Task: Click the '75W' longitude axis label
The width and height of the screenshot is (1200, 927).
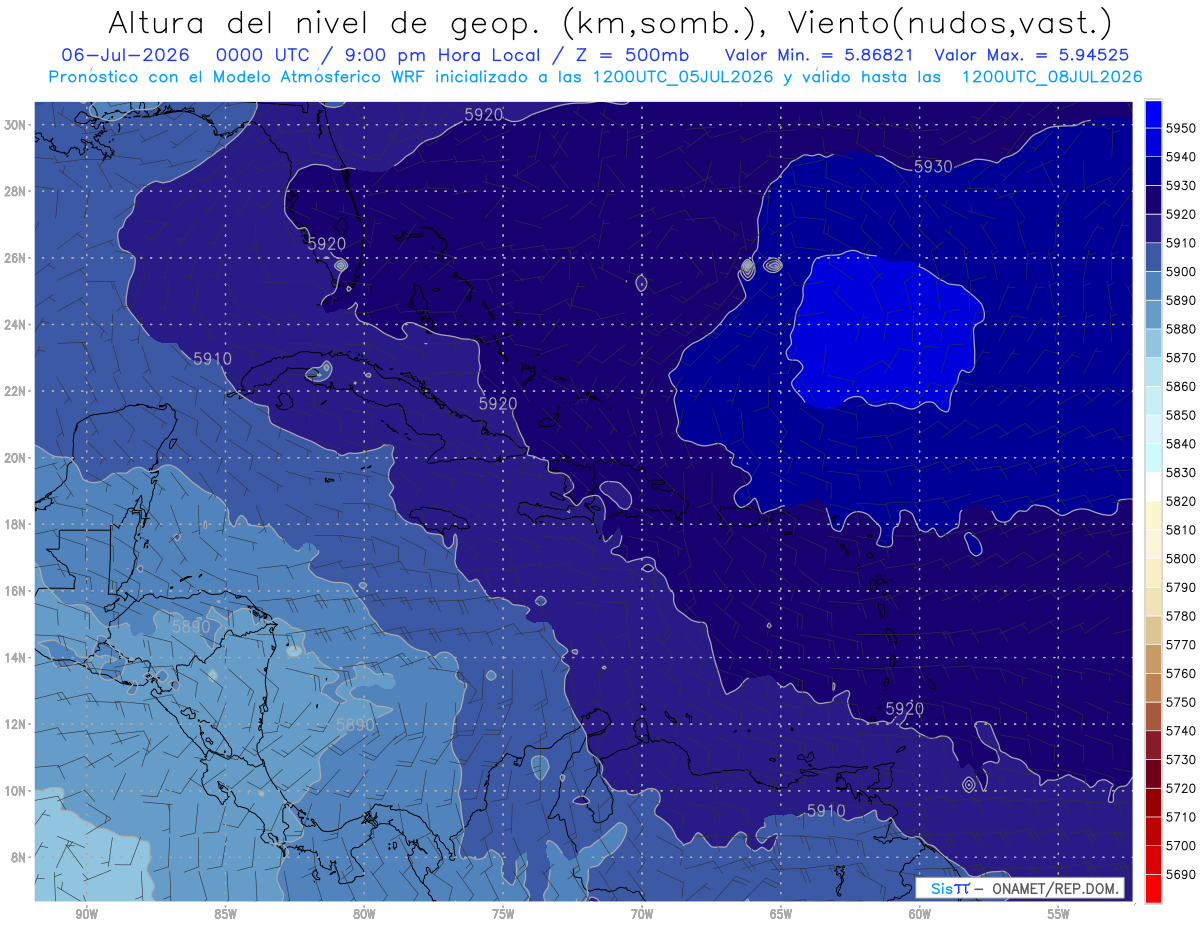Action: tap(503, 914)
